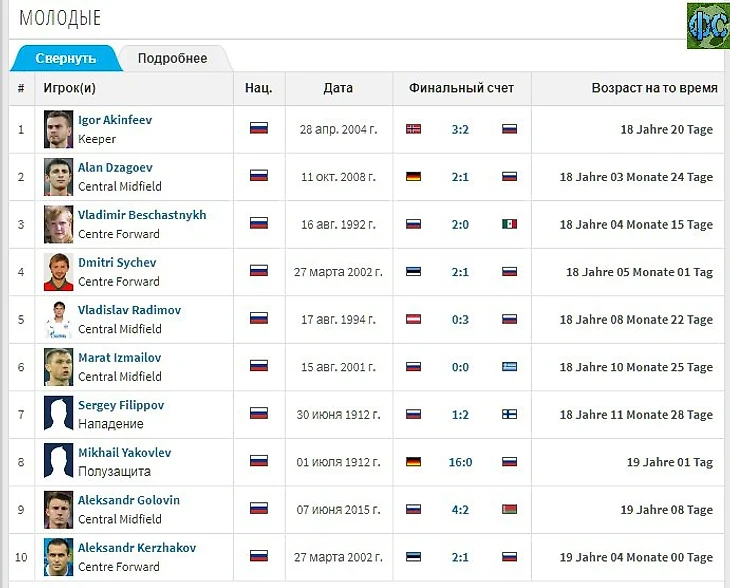Click the green club logo icon
730x588 pixels.
pyautogui.click(x=707, y=25)
